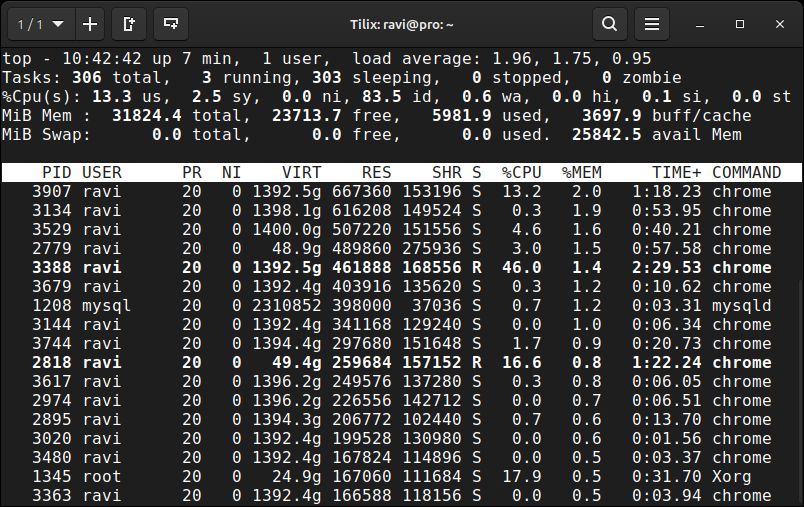Select PID 3617 in process list
Image resolution: width=804 pixels, height=507 pixels.
coord(51,381)
